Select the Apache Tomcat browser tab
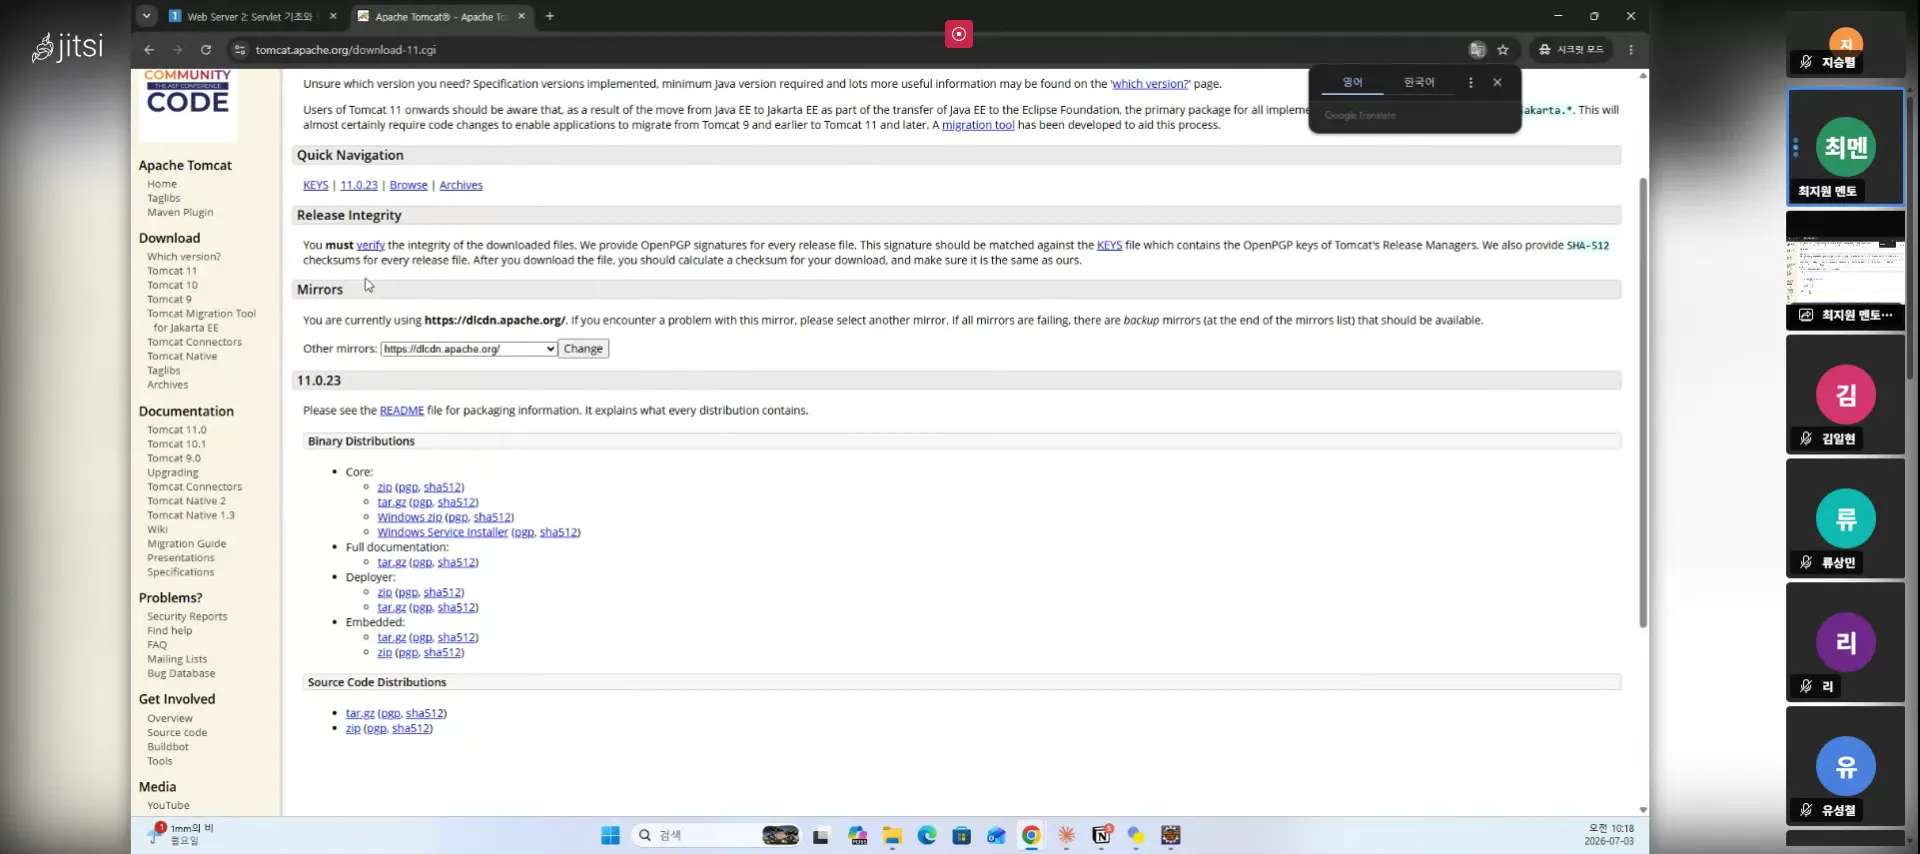 [x=441, y=16]
